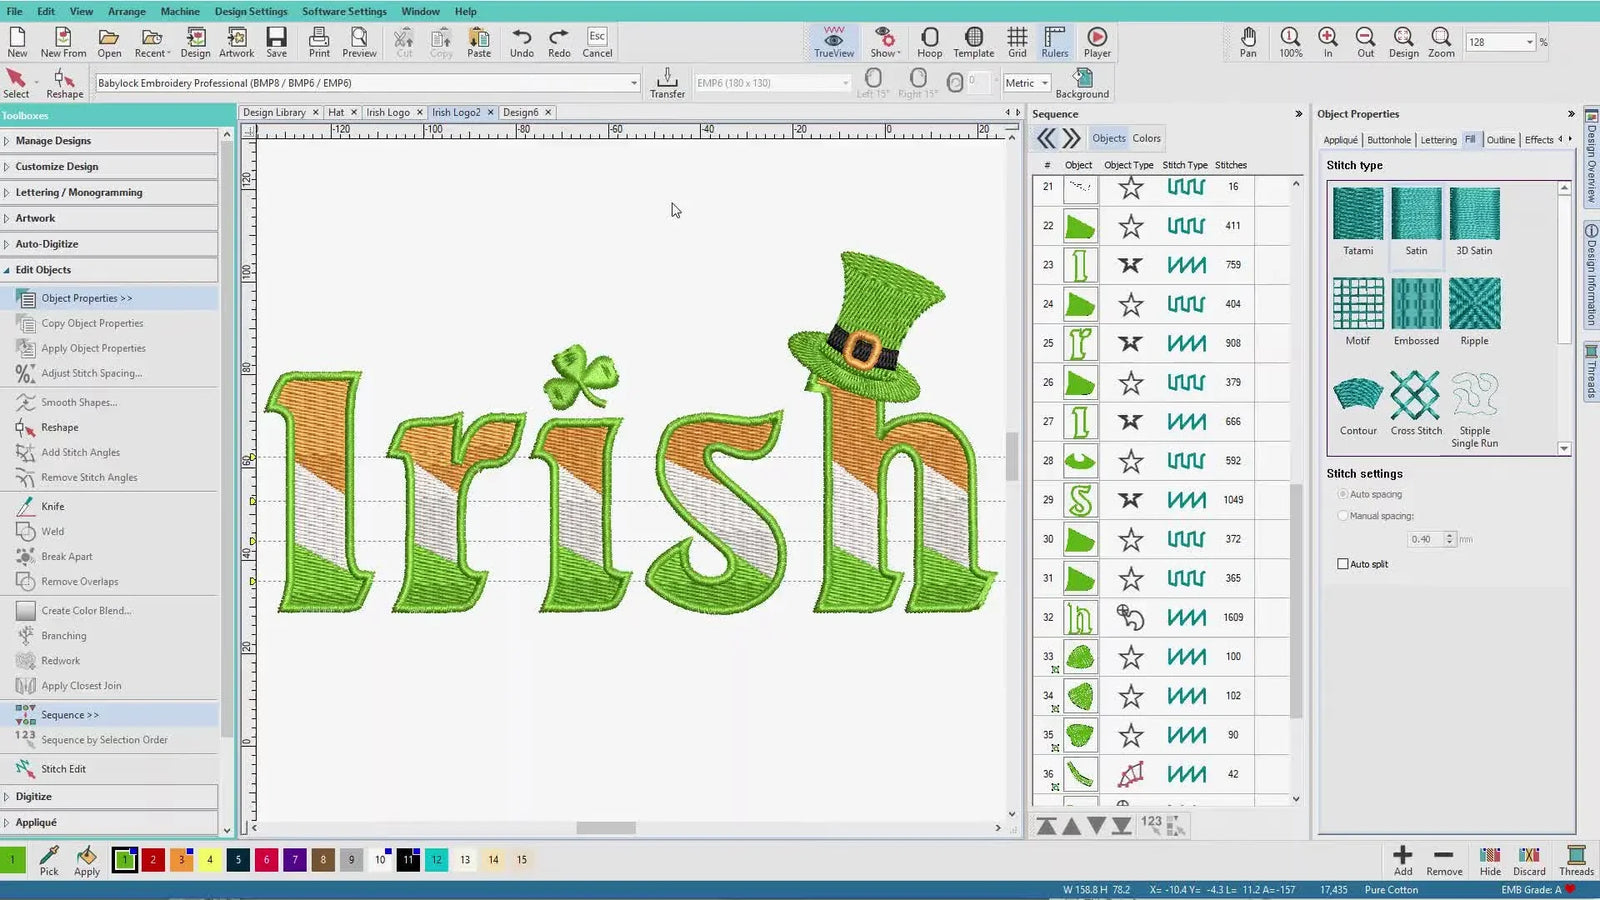Expand the Auto-Digitize toolbox
This screenshot has height=900, width=1600.
click(x=109, y=244)
